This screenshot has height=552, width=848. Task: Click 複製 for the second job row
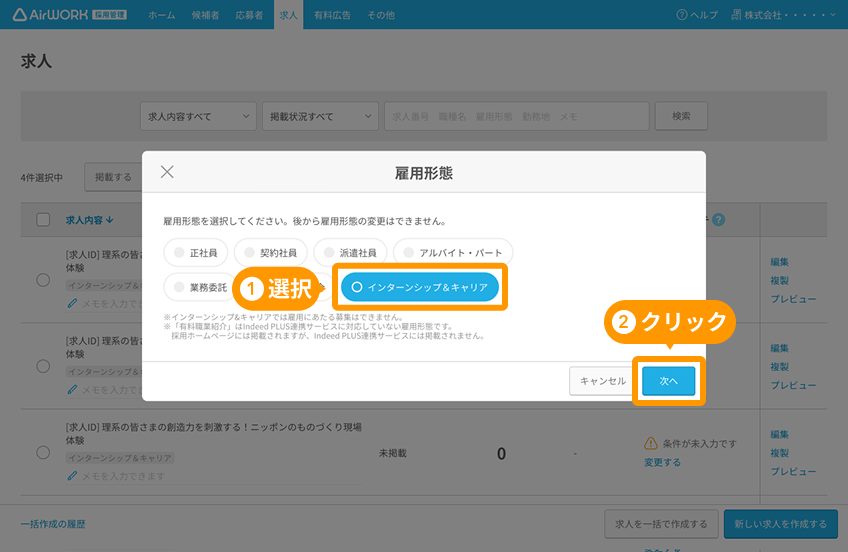coord(779,367)
